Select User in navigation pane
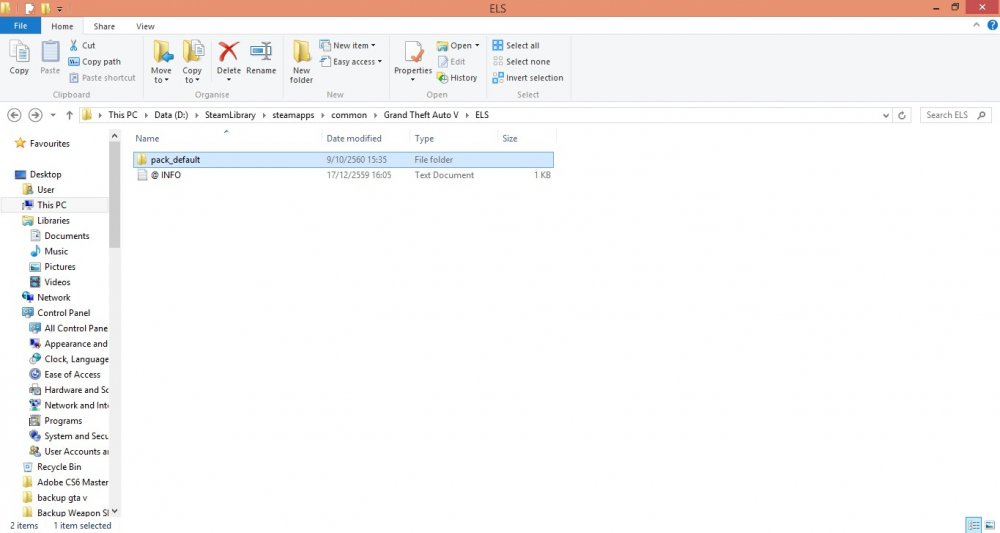1000x533 pixels. pos(38,189)
